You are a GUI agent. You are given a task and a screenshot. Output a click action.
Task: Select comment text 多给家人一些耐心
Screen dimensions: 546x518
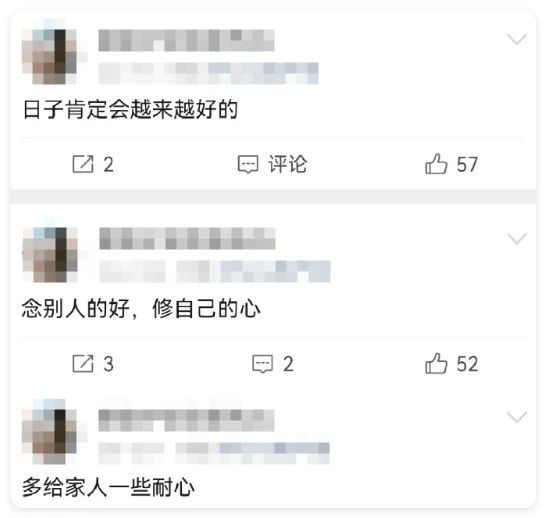click(x=108, y=487)
